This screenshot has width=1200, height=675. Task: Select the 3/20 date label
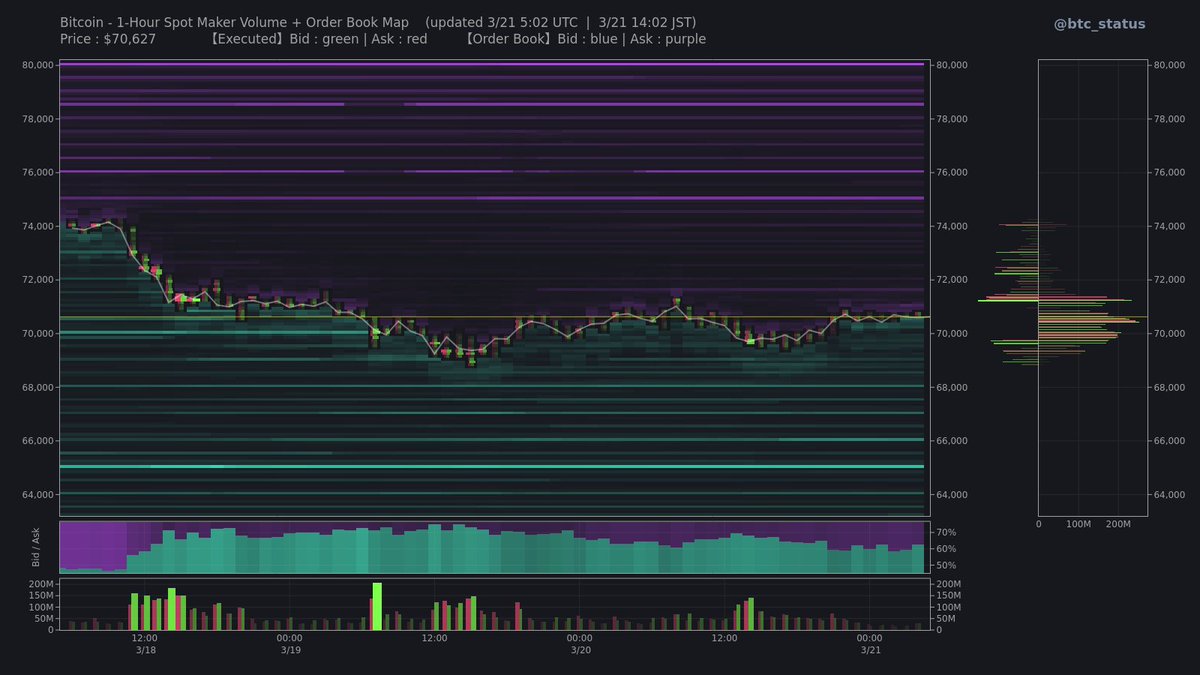click(581, 648)
